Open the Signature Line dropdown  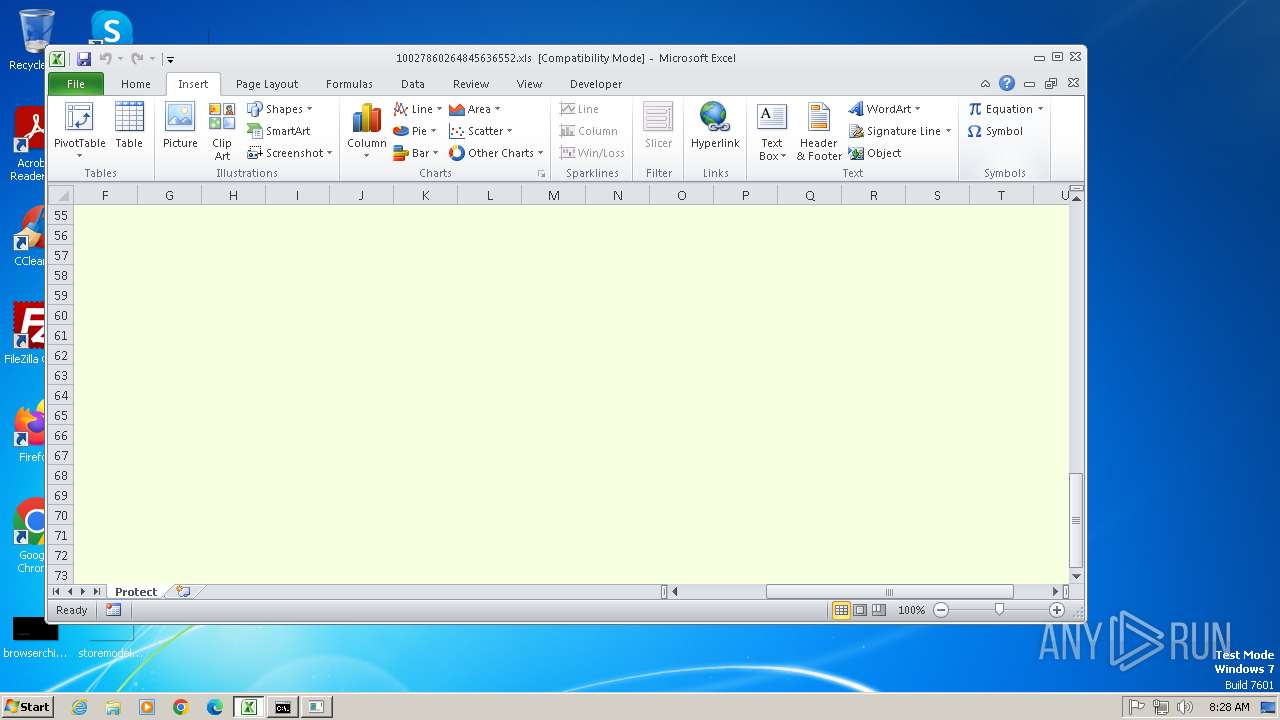[900, 131]
